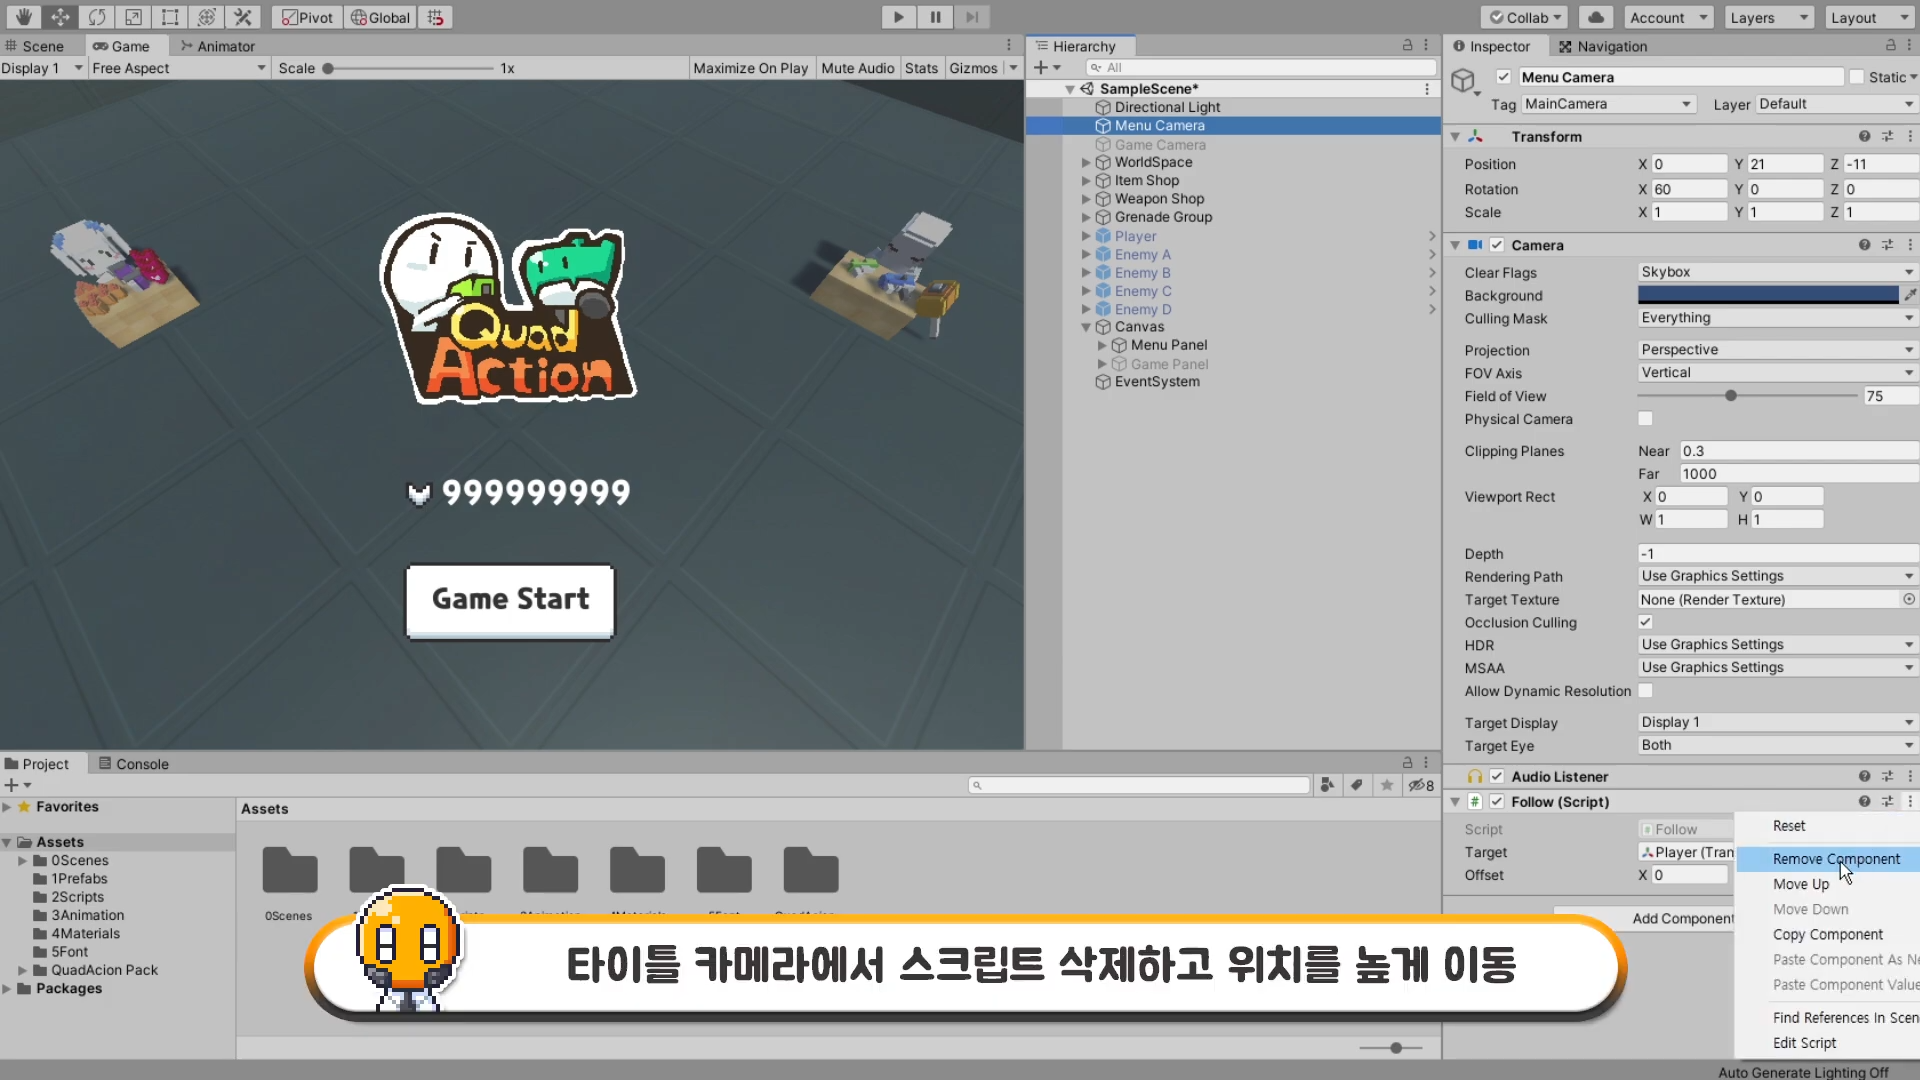Switch to the Navigation tab
The width and height of the screenshot is (1920, 1080).
[1602, 46]
